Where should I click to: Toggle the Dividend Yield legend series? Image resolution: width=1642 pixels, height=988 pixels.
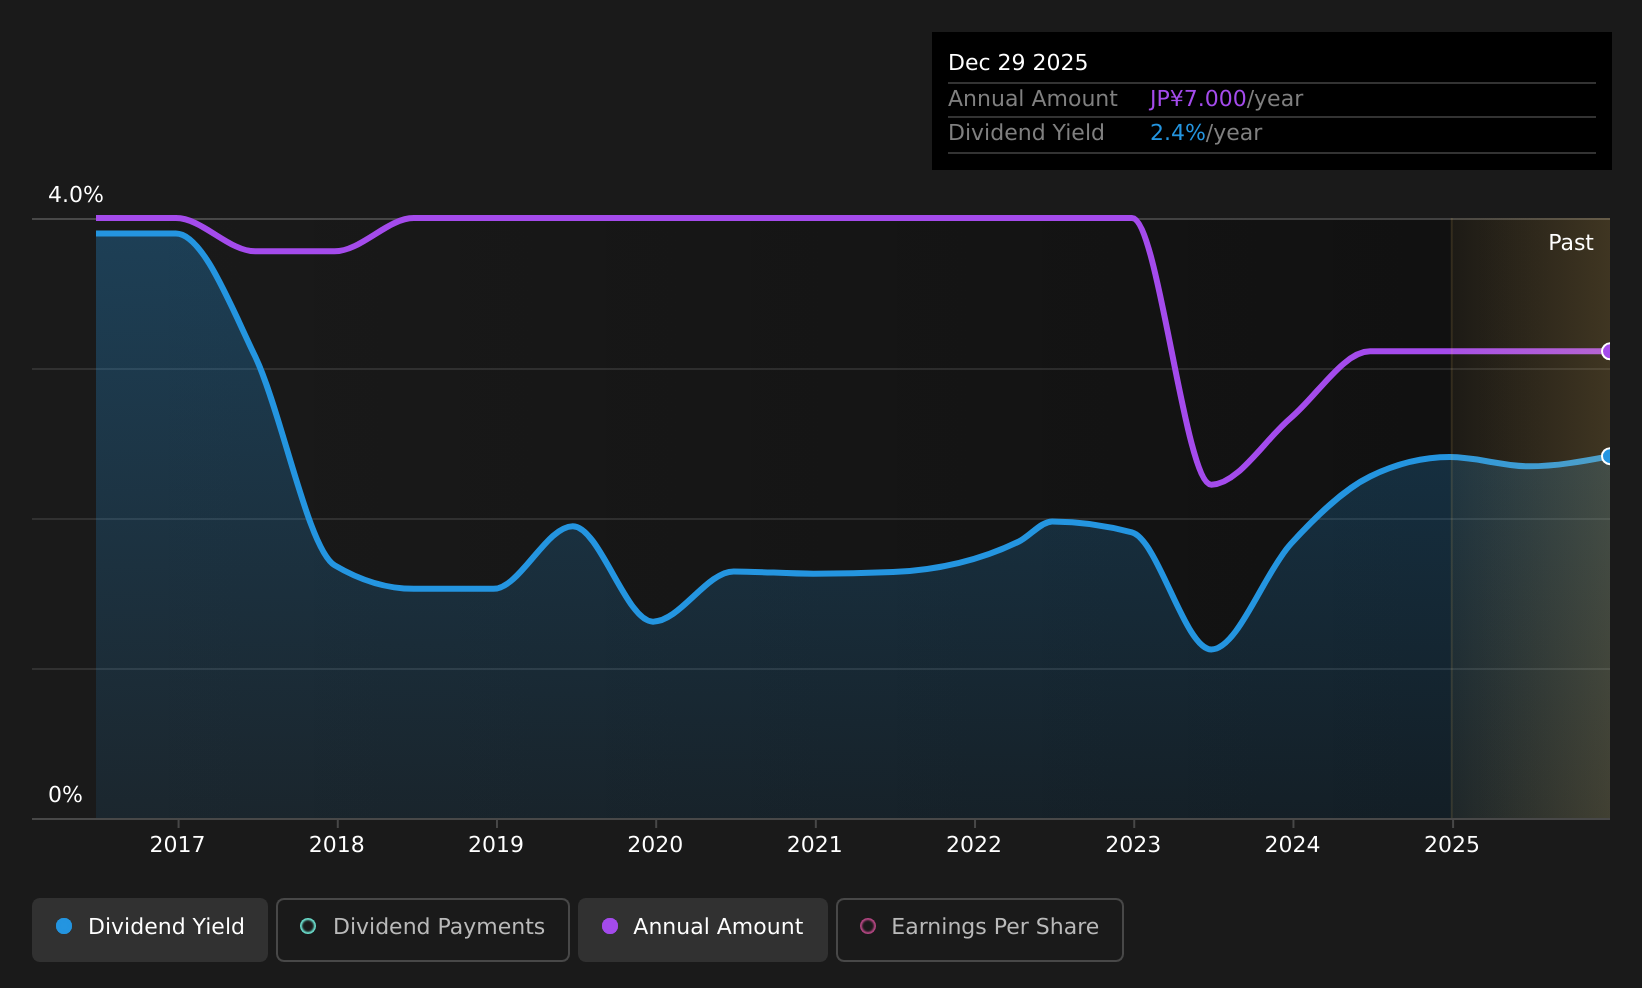150,929
